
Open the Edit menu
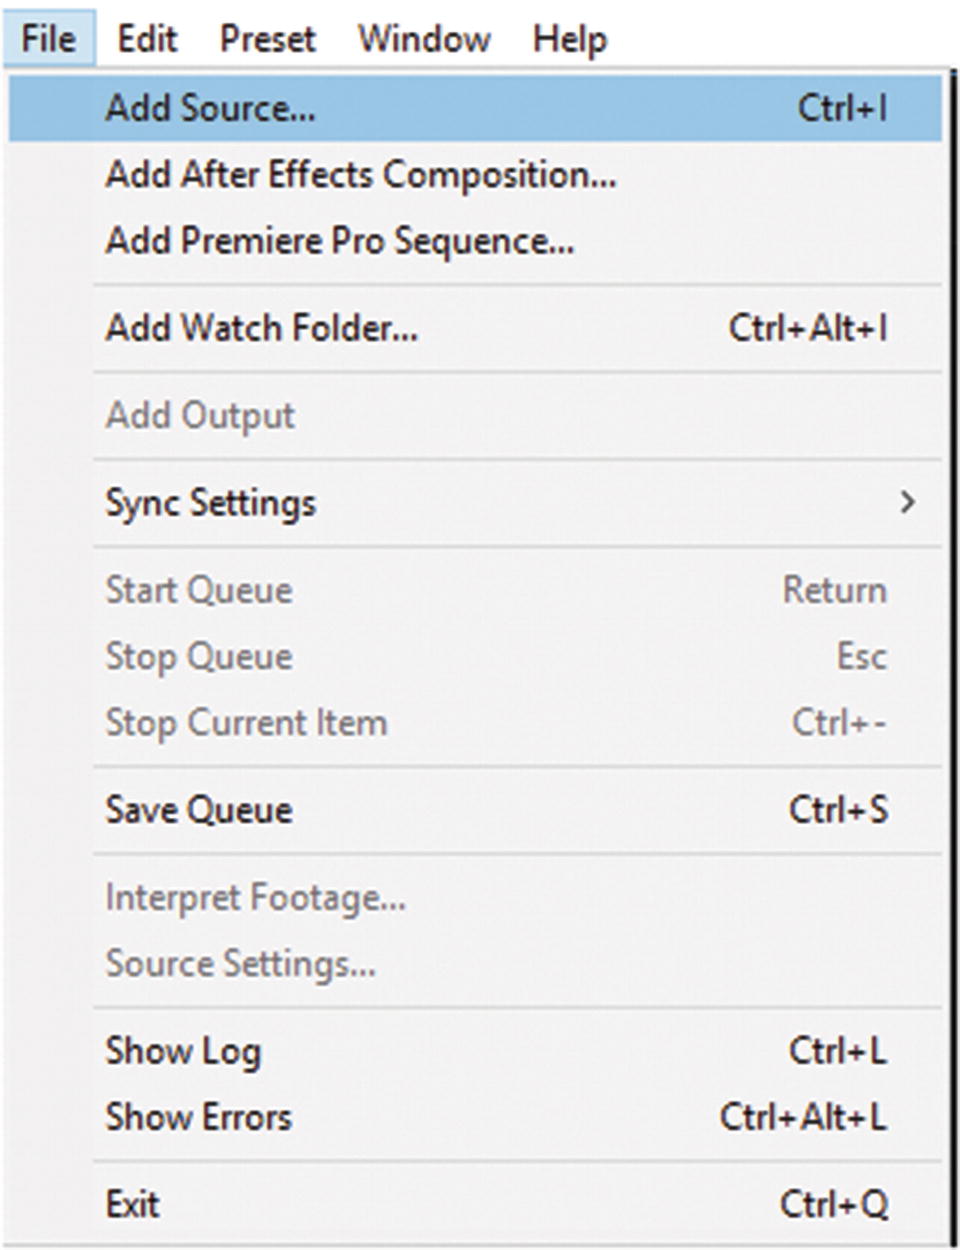tap(147, 39)
